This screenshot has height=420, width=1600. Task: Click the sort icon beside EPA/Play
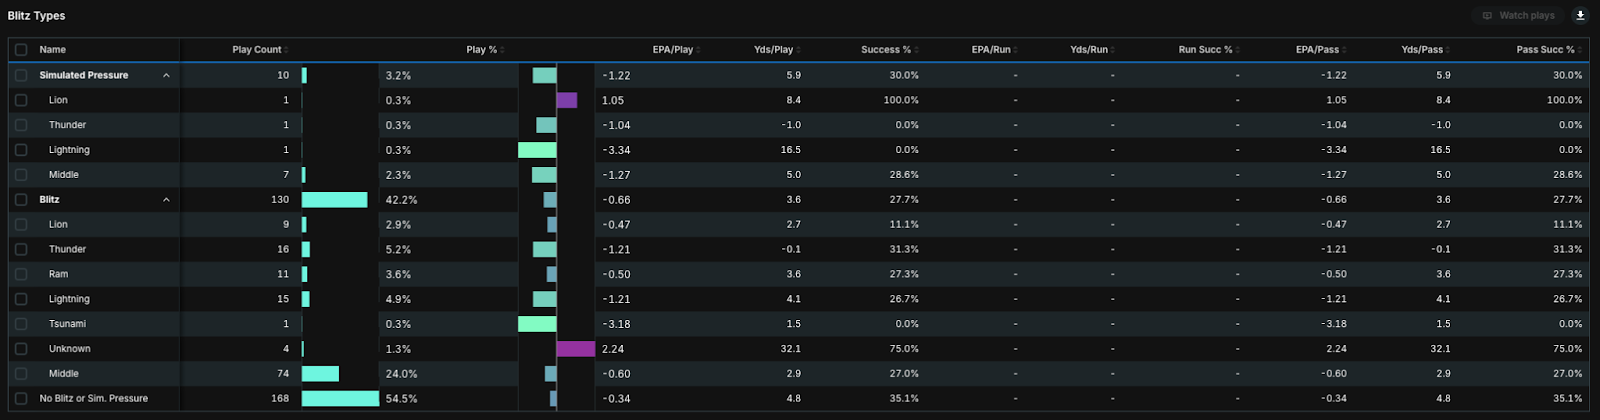(698, 50)
